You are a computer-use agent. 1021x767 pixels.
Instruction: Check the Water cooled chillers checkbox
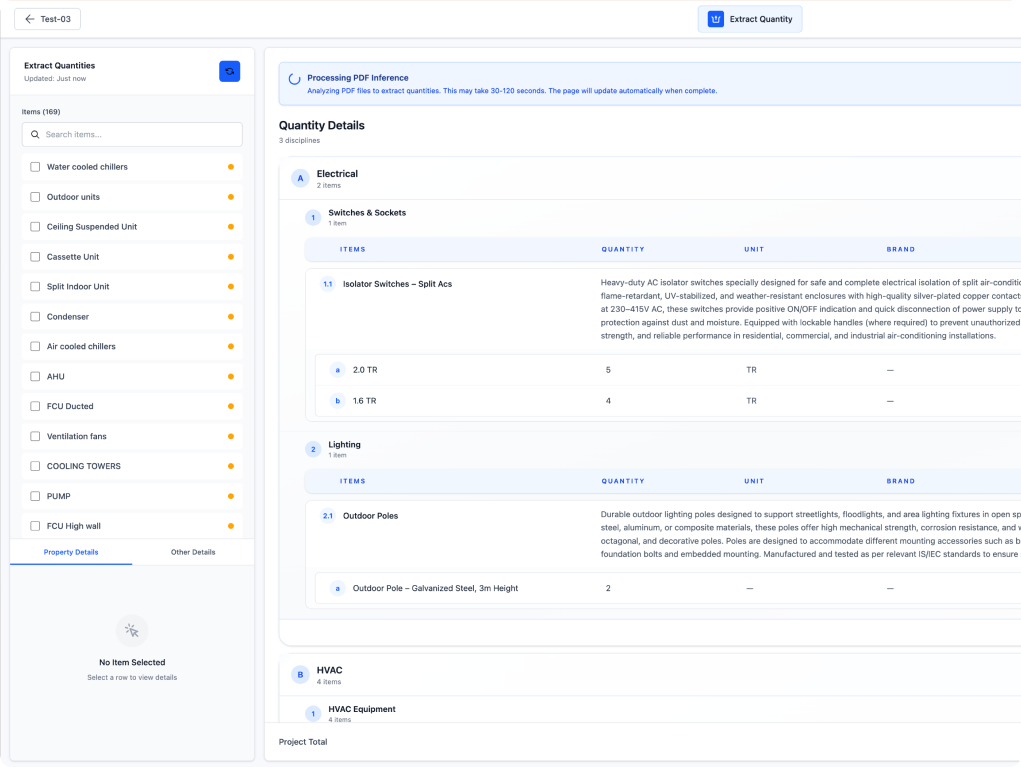click(x=35, y=167)
